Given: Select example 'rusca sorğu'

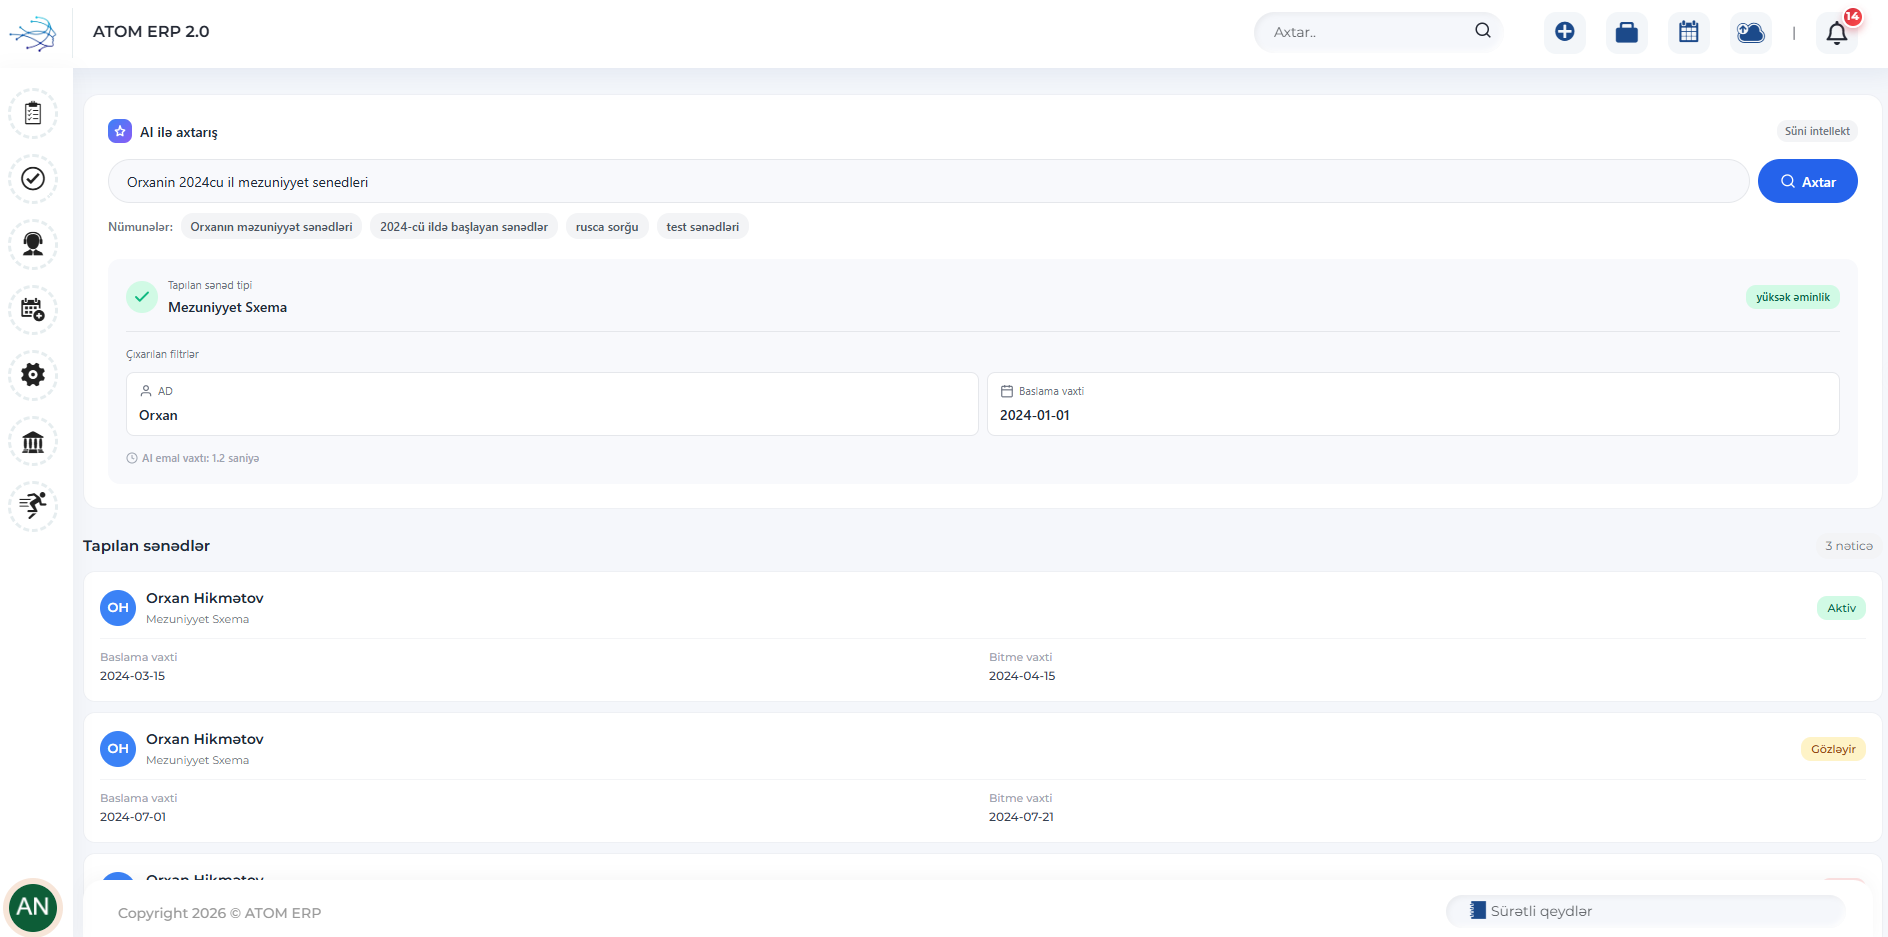Looking at the screenshot, I should coord(607,227).
